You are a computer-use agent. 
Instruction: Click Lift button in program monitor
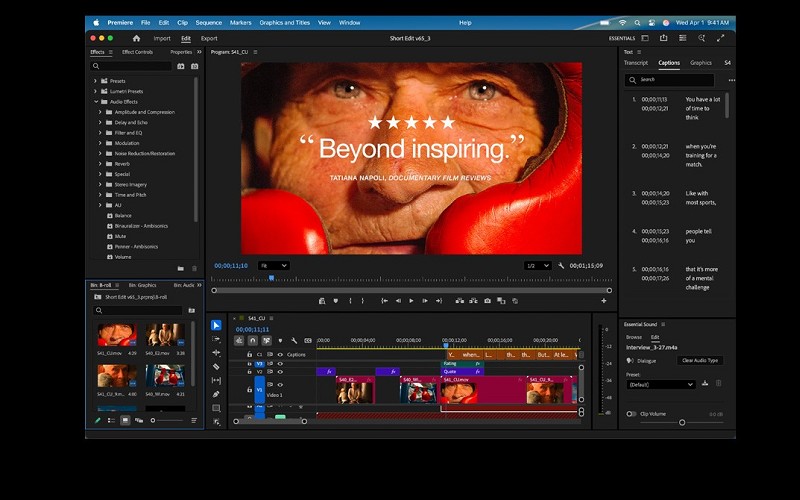(x=460, y=301)
